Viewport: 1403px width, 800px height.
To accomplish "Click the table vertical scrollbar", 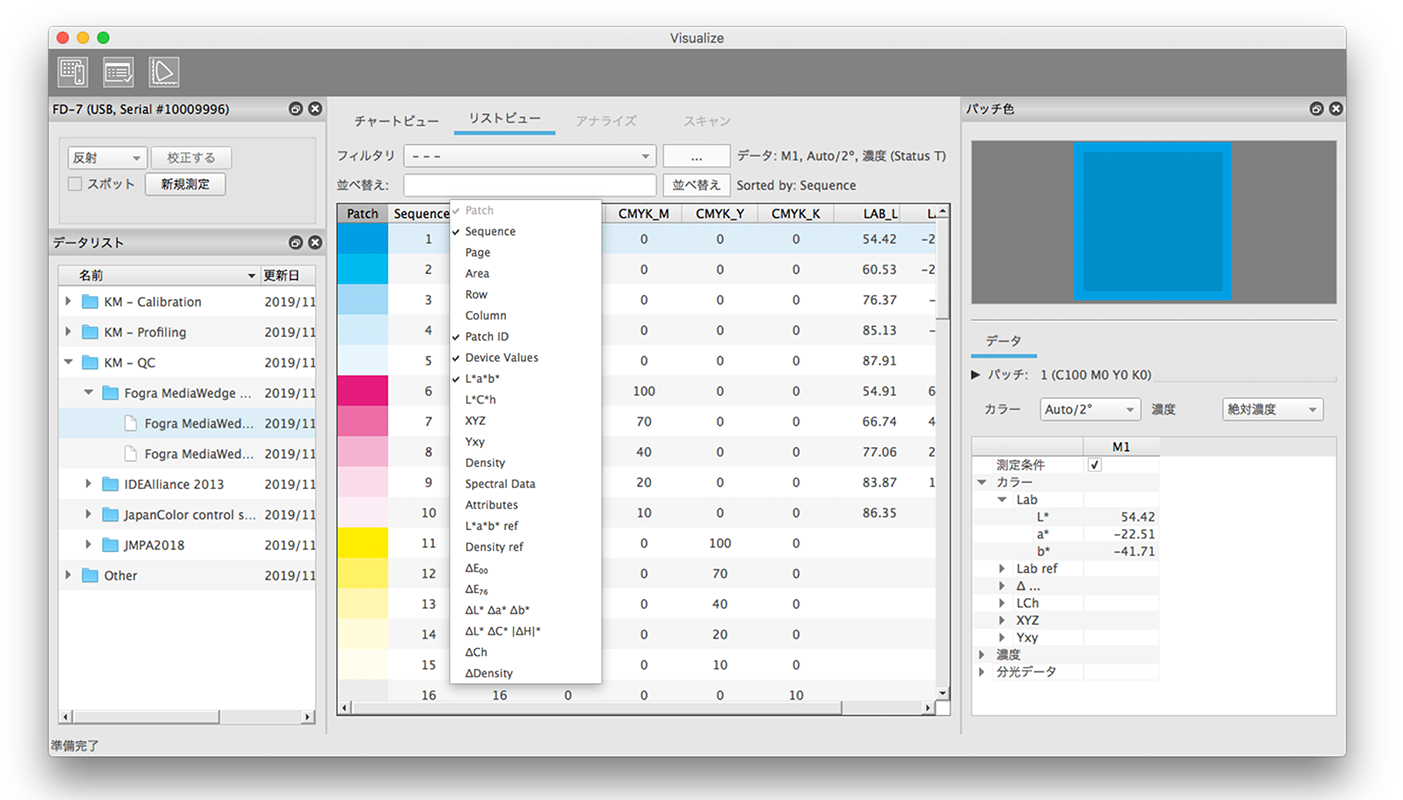I will coord(942,268).
